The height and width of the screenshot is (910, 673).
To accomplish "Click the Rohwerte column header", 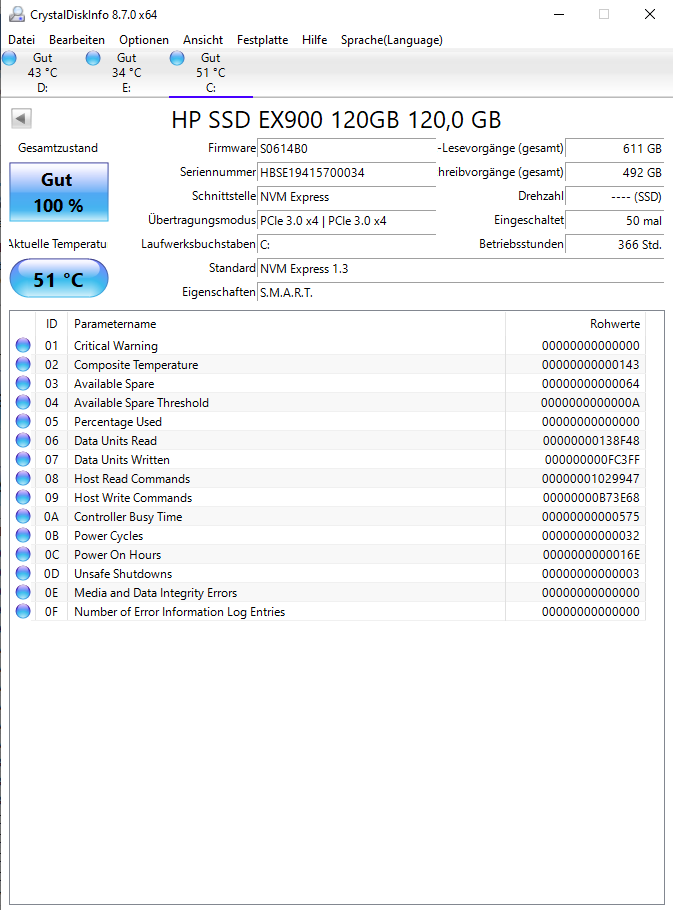I will tap(576, 324).
